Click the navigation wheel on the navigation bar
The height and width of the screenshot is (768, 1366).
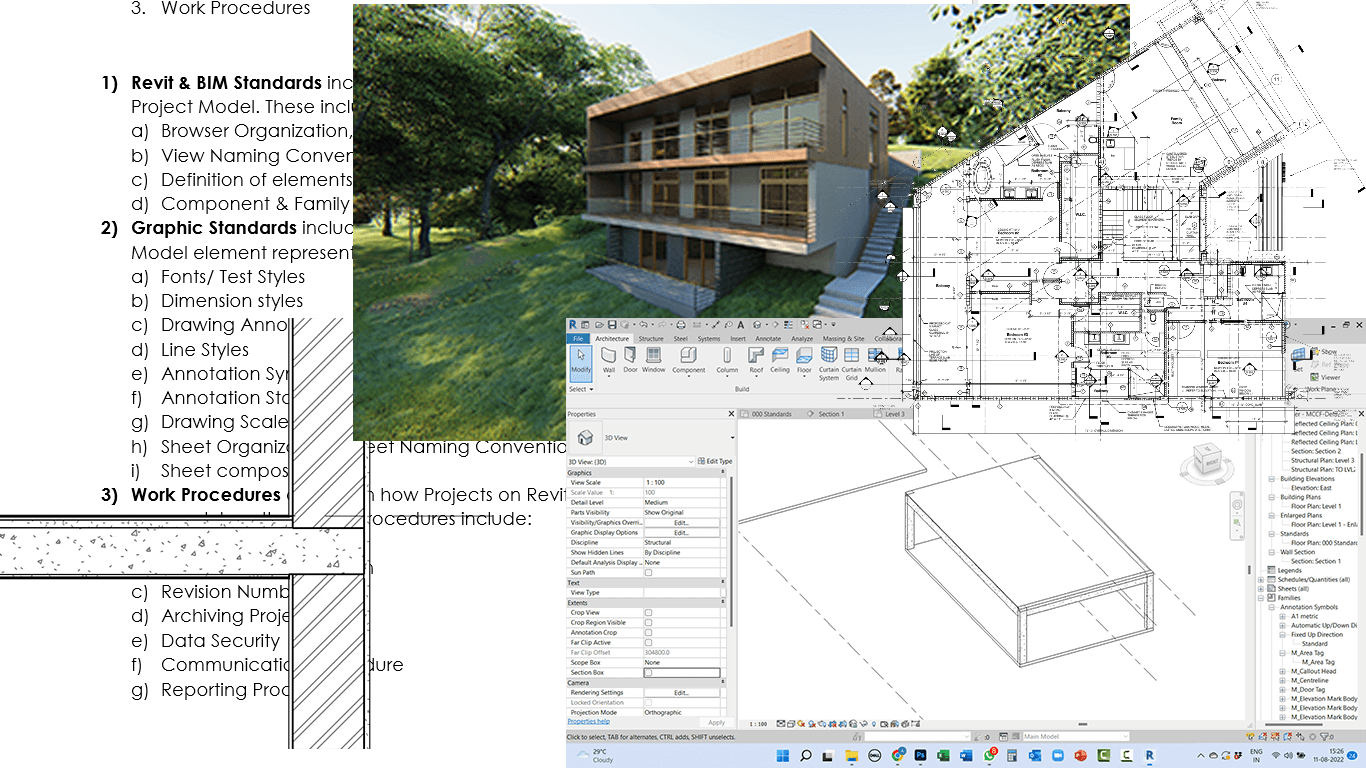tap(1237, 506)
